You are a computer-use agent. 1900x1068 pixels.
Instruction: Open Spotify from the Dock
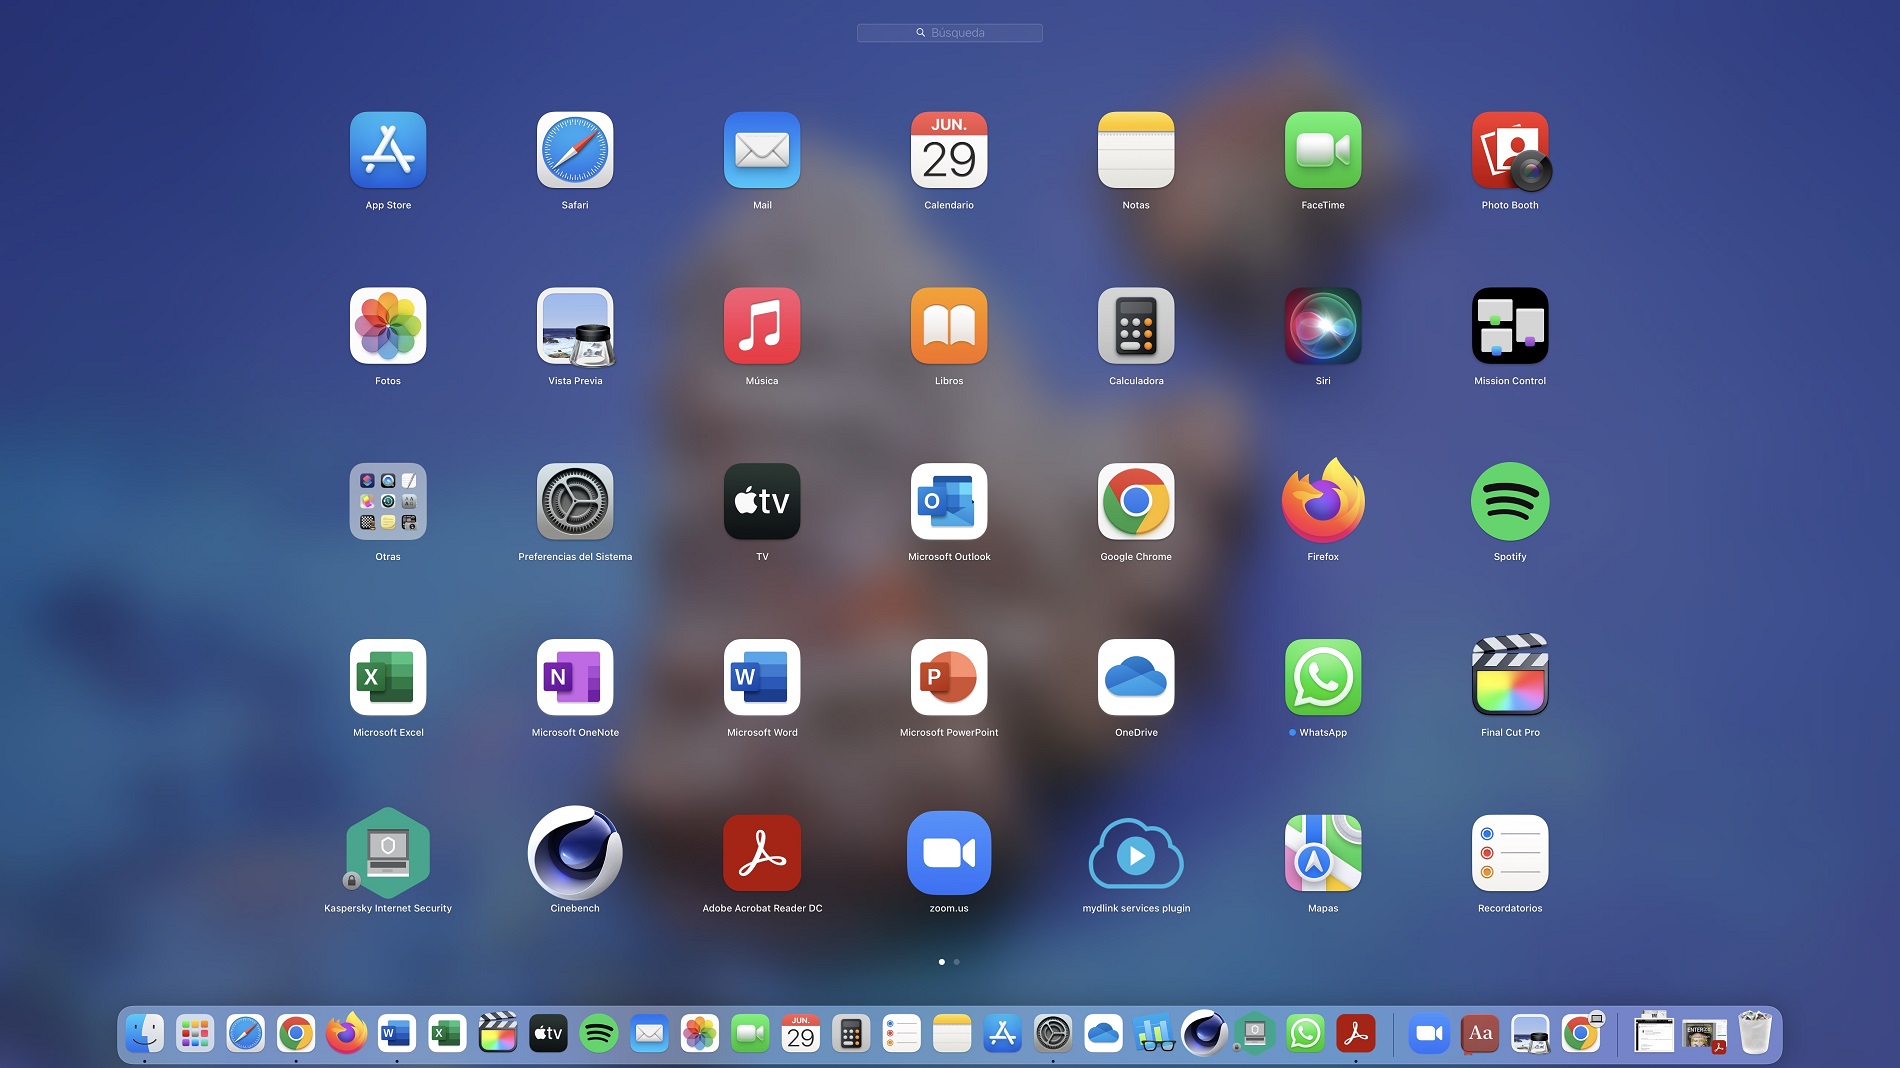click(599, 1034)
